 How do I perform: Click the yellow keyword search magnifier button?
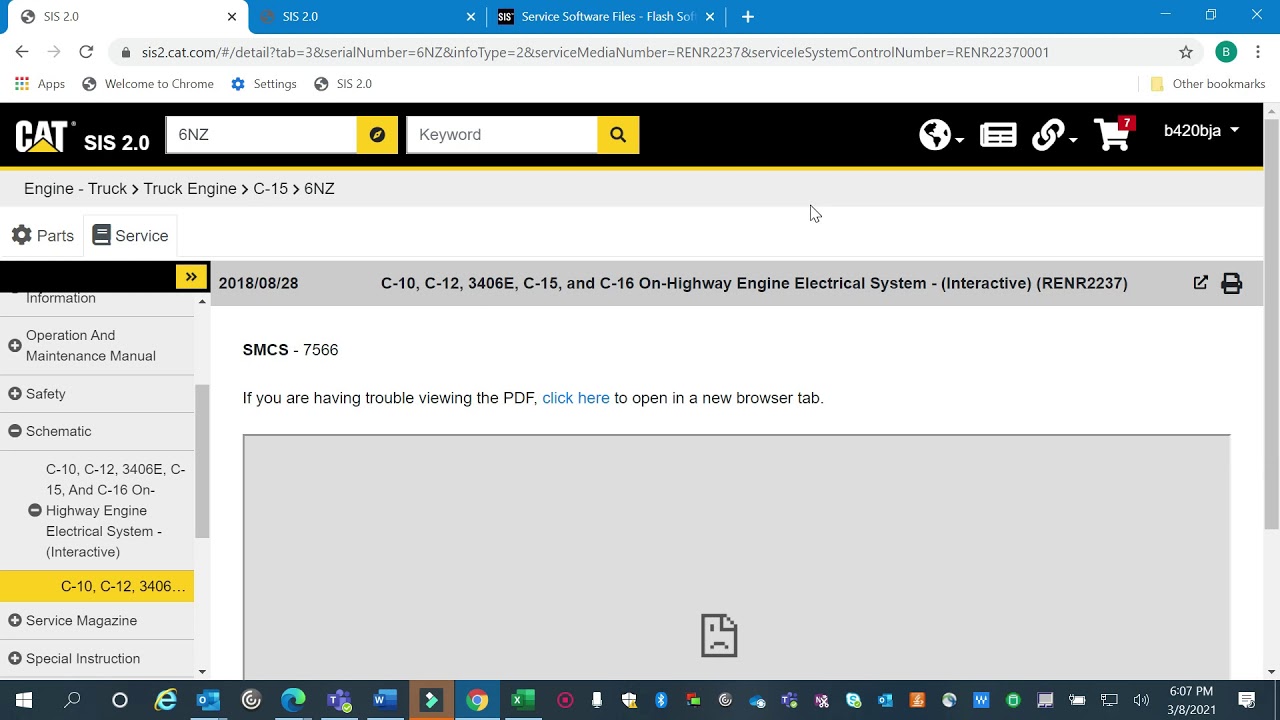[x=618, y=135]
